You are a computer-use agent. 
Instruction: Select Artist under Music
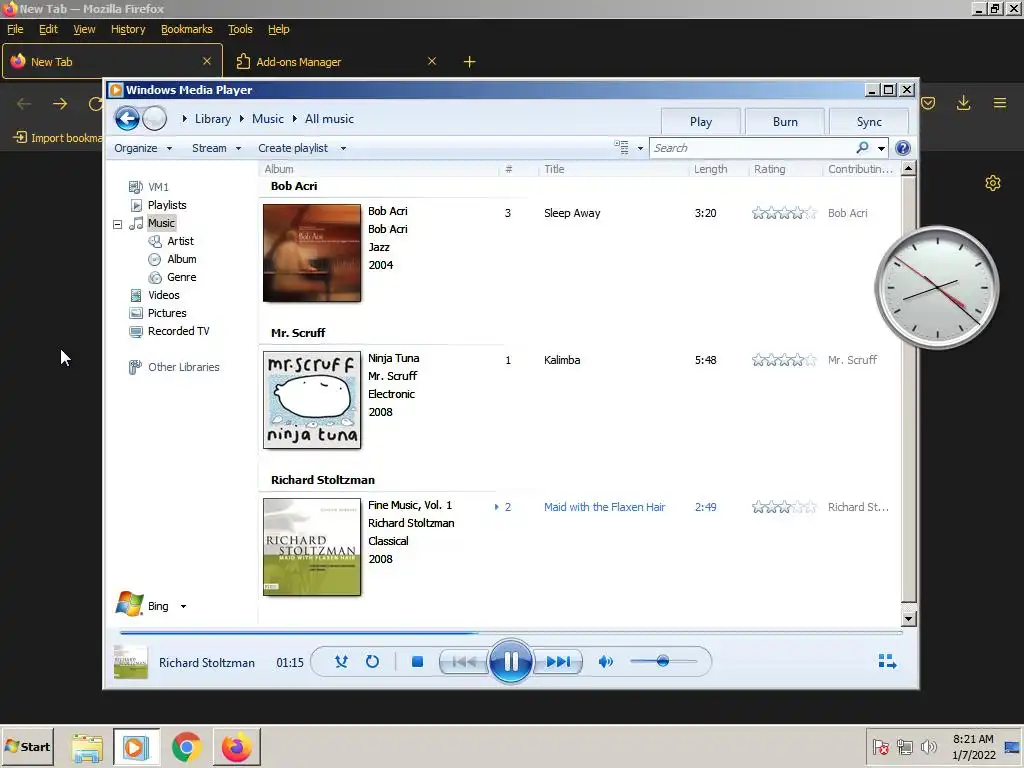[x=171, y=241]
